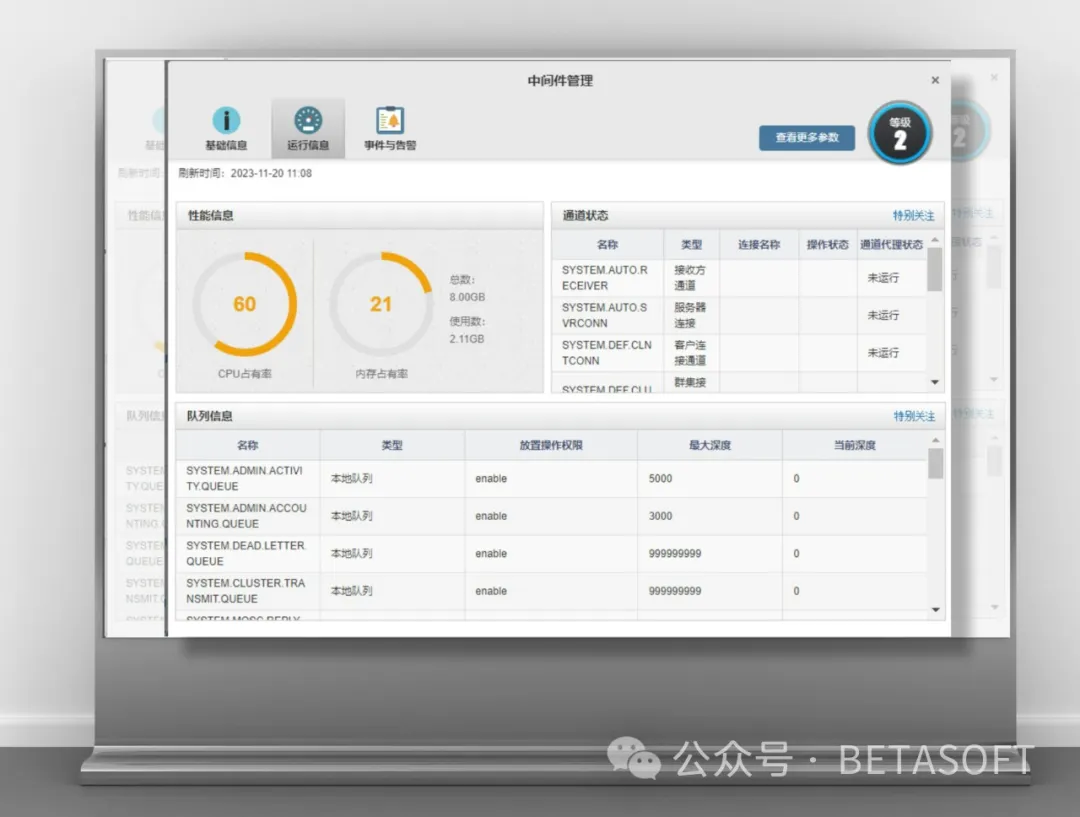Click 未运行 status of SYSTEM.AUTO.RECEIVER
The image size is (1080, 817).
883,278
